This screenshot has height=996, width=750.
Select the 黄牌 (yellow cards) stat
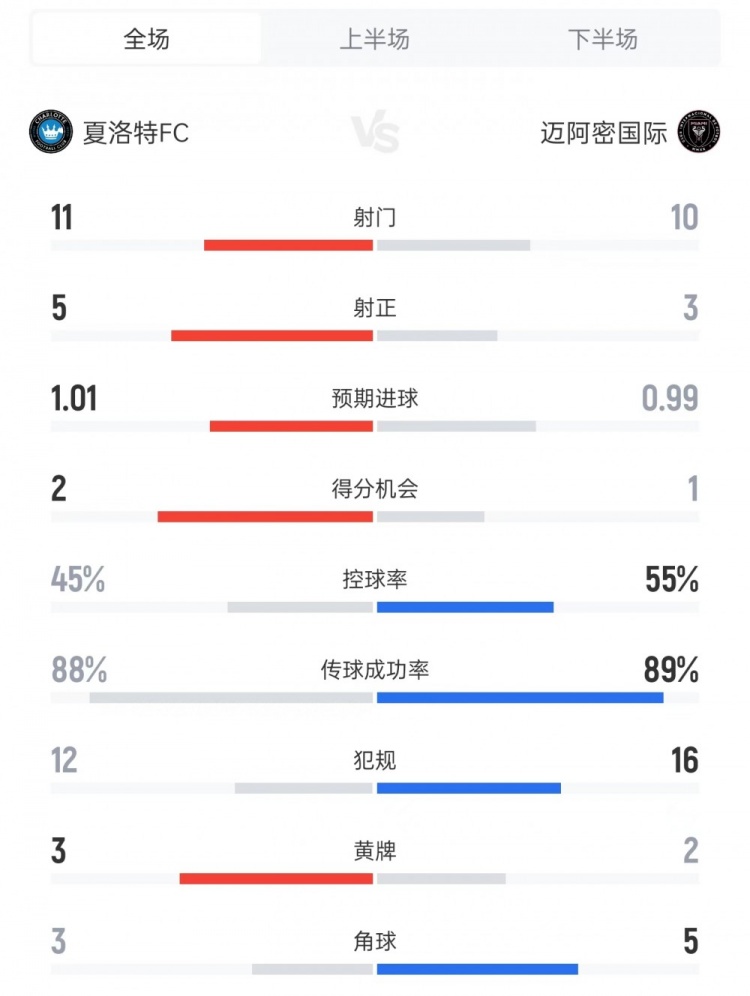[375, 850]
